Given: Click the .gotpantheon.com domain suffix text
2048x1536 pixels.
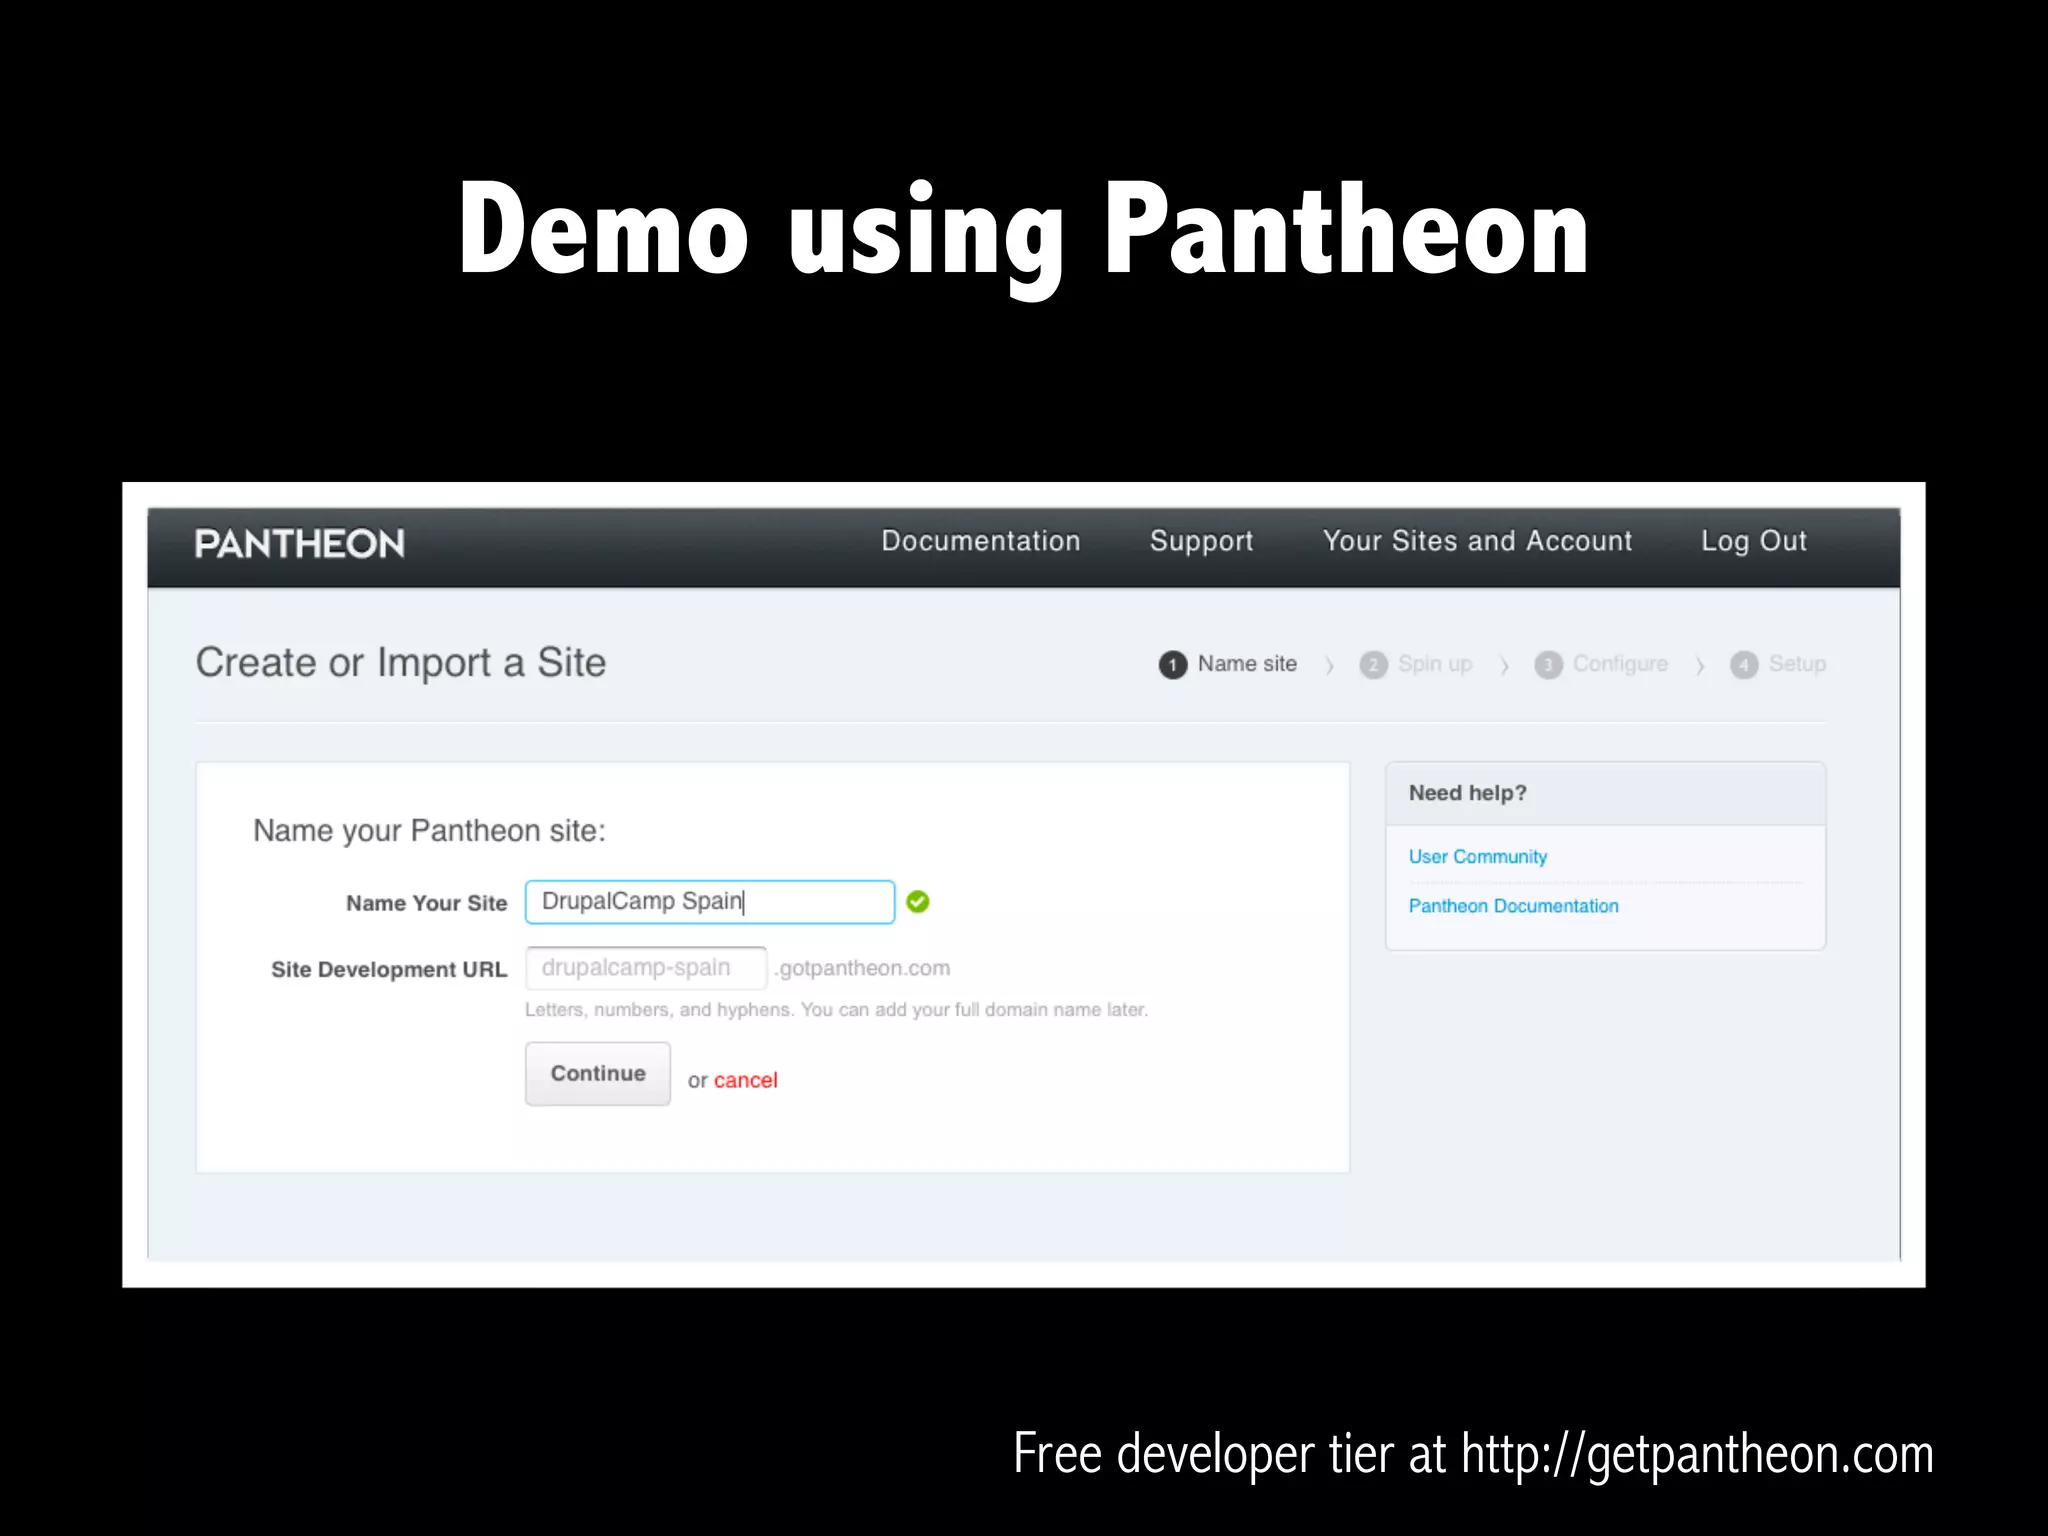Looking at the screenshot, I should click(862, 968).
